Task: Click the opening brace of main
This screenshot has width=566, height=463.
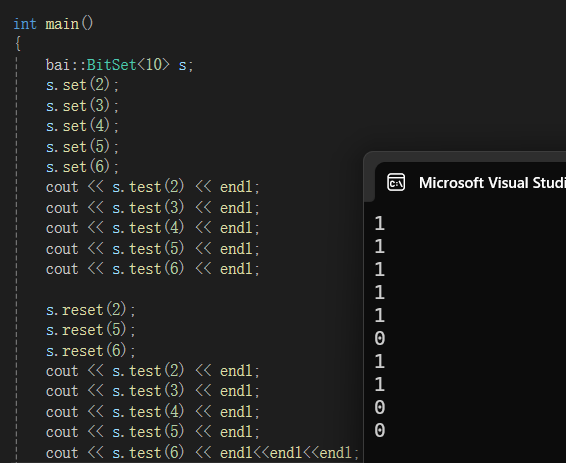Action: coord(18,44)
